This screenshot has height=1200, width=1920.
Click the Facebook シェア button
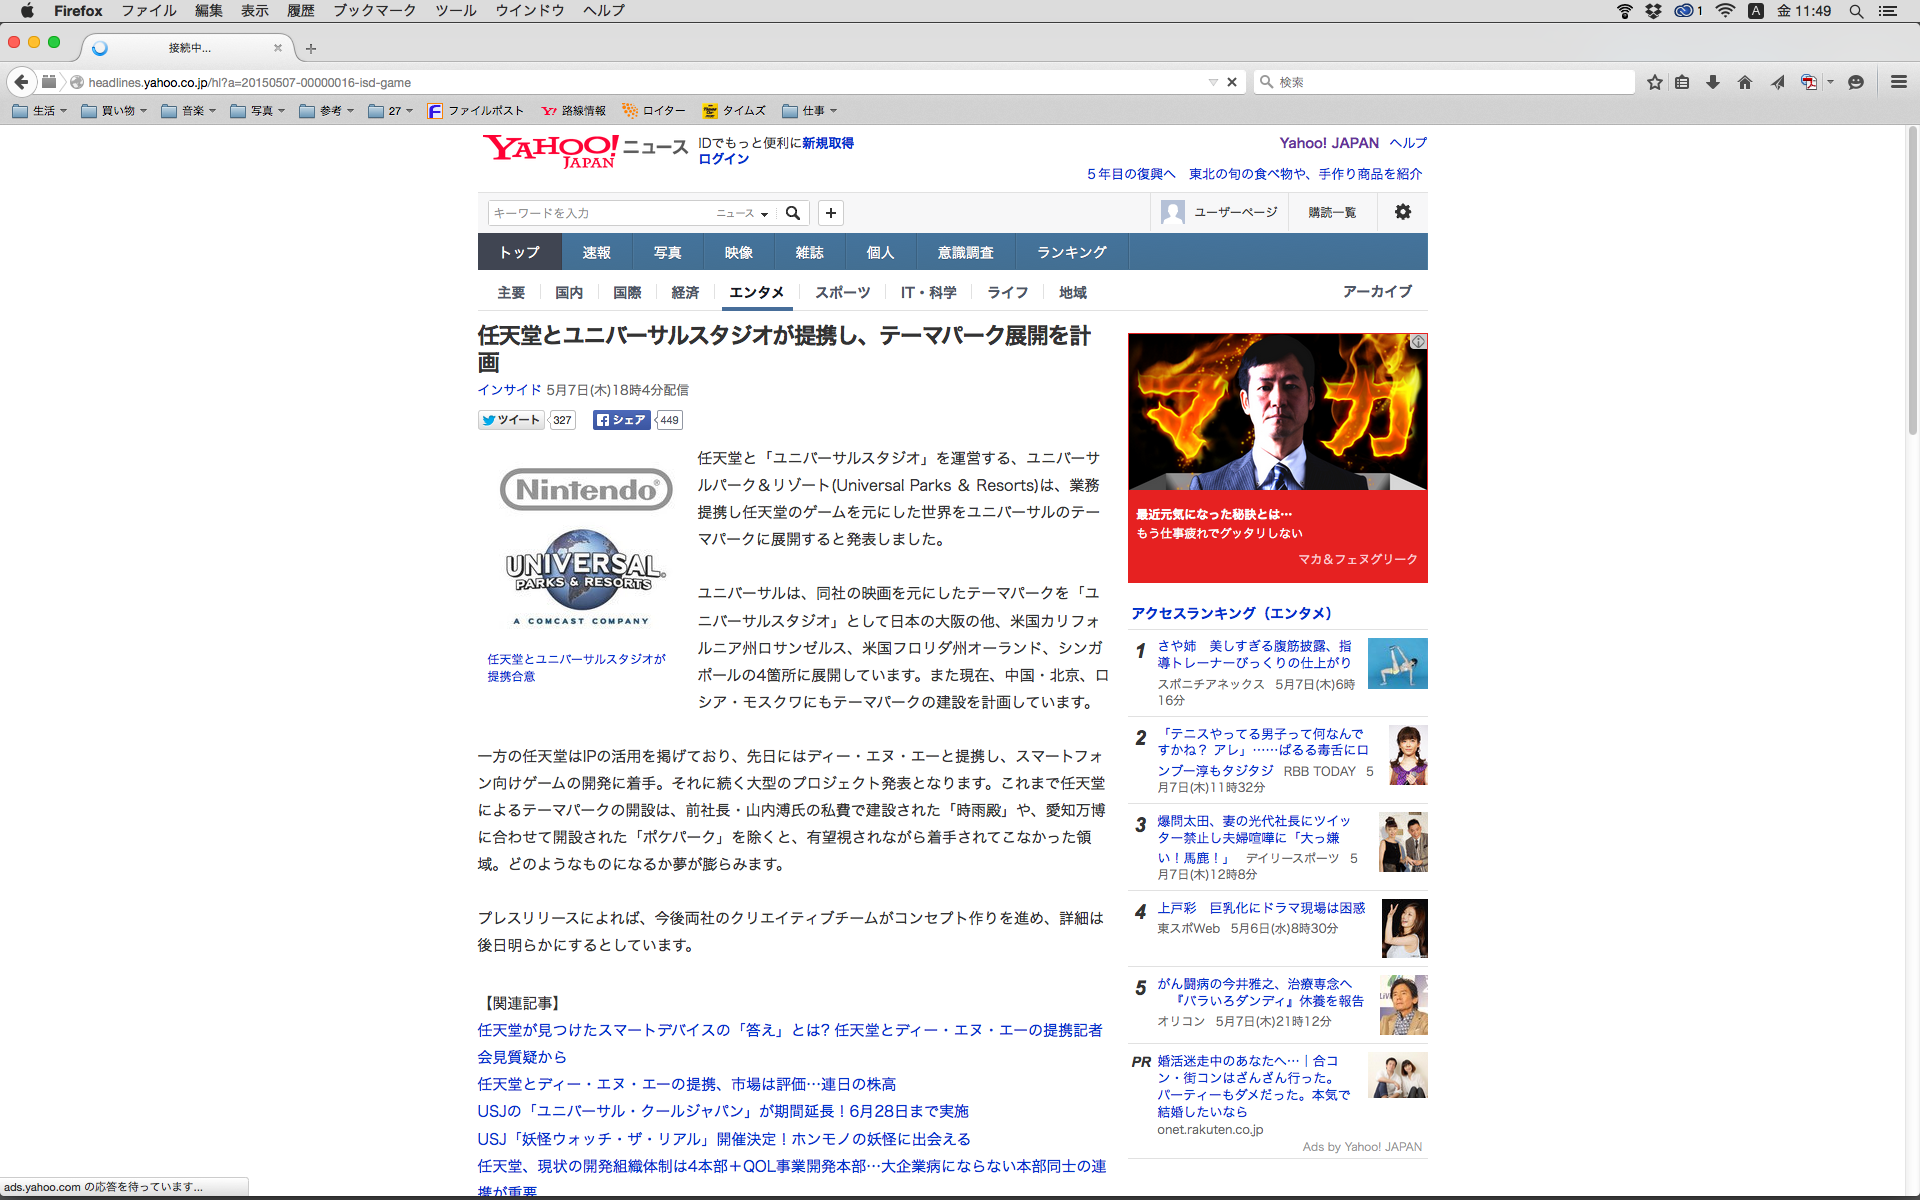click(621, 420)
